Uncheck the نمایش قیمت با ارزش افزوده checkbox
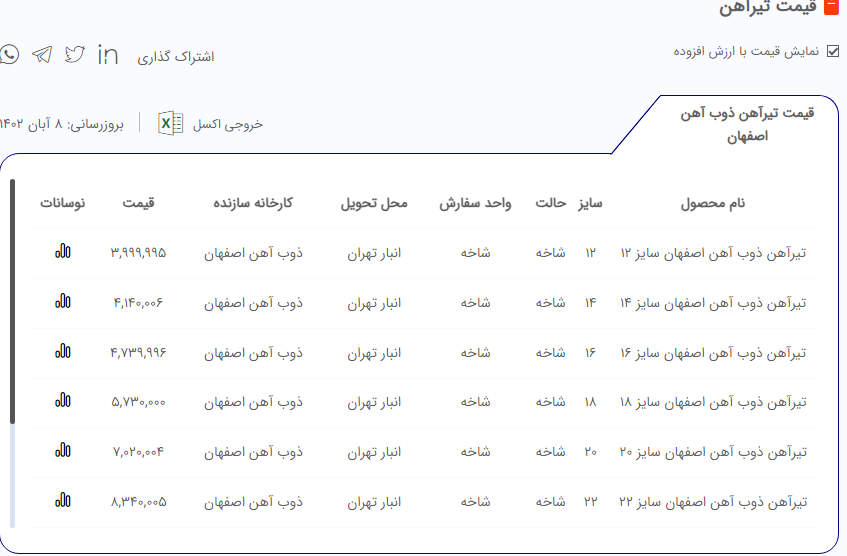847x556 pixels. coord(832,51)
